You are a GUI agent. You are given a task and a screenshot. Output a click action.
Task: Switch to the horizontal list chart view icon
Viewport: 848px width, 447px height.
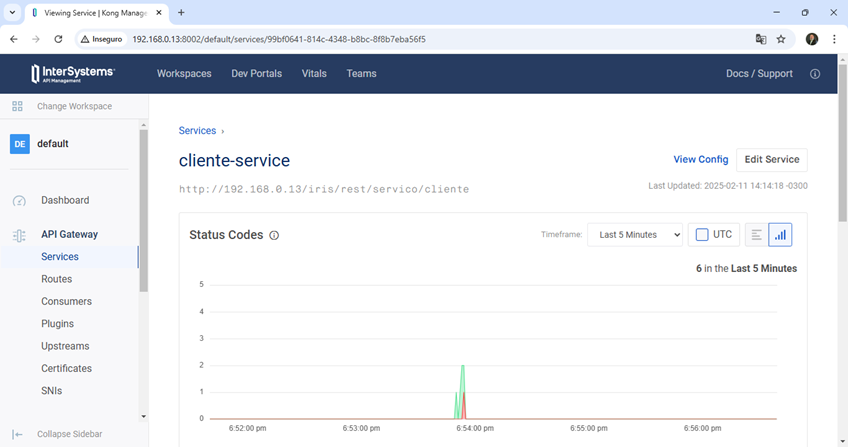757,235
